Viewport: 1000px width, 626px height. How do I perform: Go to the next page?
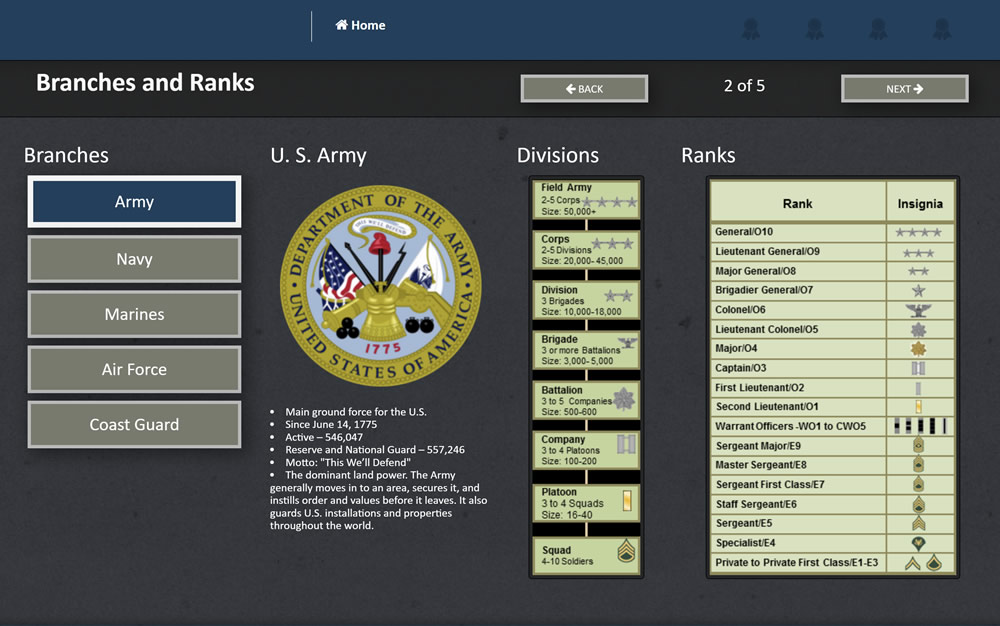(x=904, y=89)
